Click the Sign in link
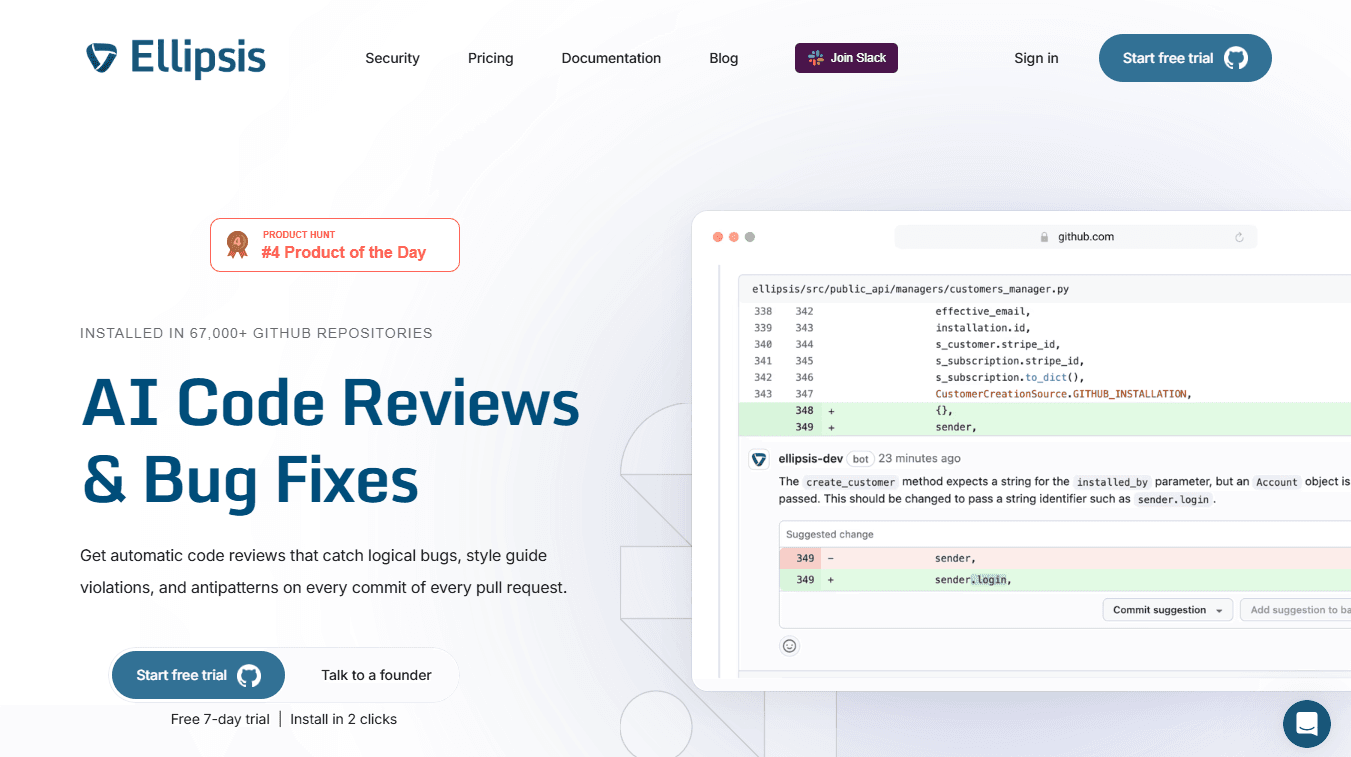Image resolution: width=1351 pixels, height=757 pixels. pos(1036,58)
